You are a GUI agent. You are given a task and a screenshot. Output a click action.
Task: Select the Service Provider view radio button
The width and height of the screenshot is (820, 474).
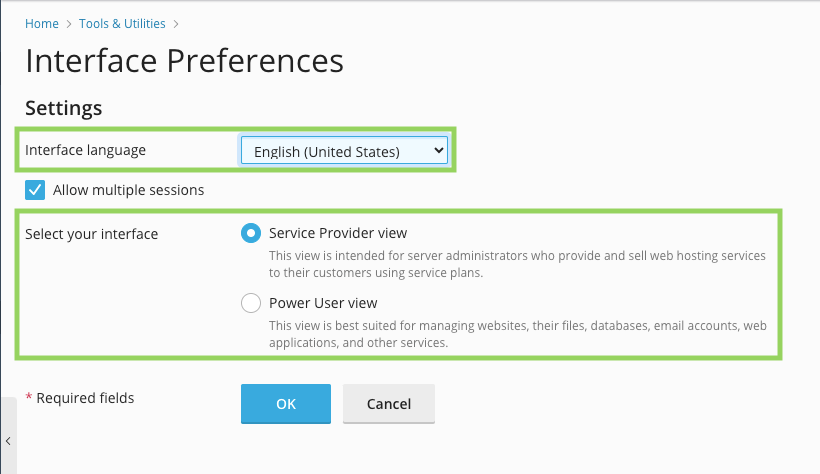coord(251,233)
